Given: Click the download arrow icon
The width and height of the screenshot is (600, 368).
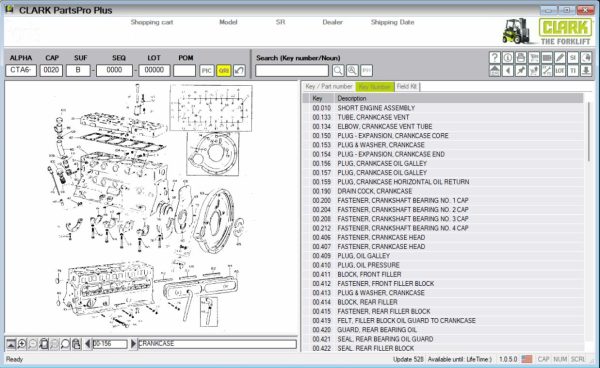Looking at the screenshot, I should (x=585, y=70).
